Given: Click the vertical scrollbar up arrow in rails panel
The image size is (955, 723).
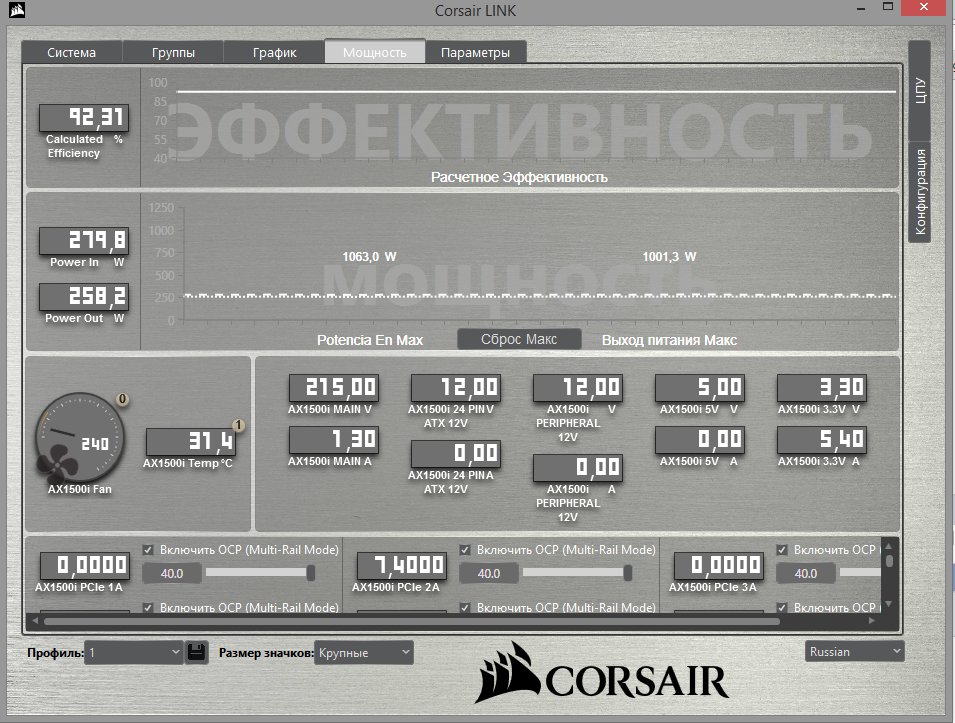Looking at the screenshot, I should point(889,546).
